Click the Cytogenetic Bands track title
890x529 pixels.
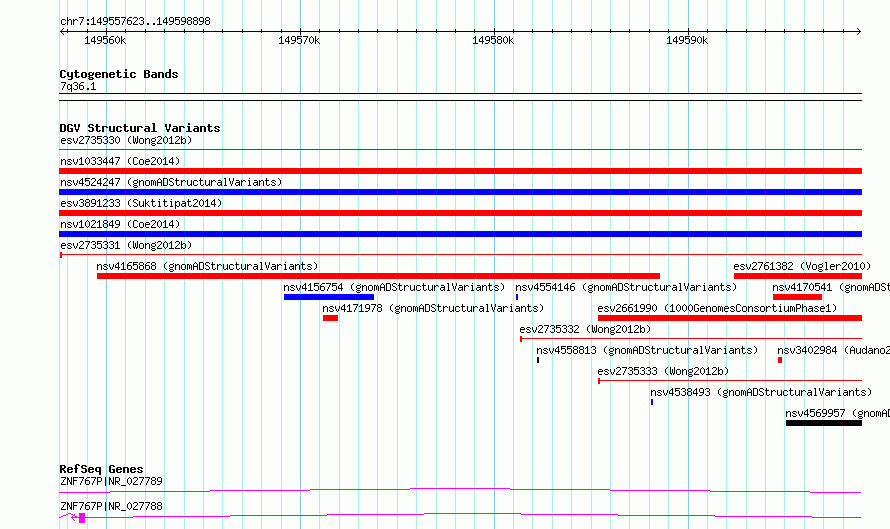pos(119,74)
